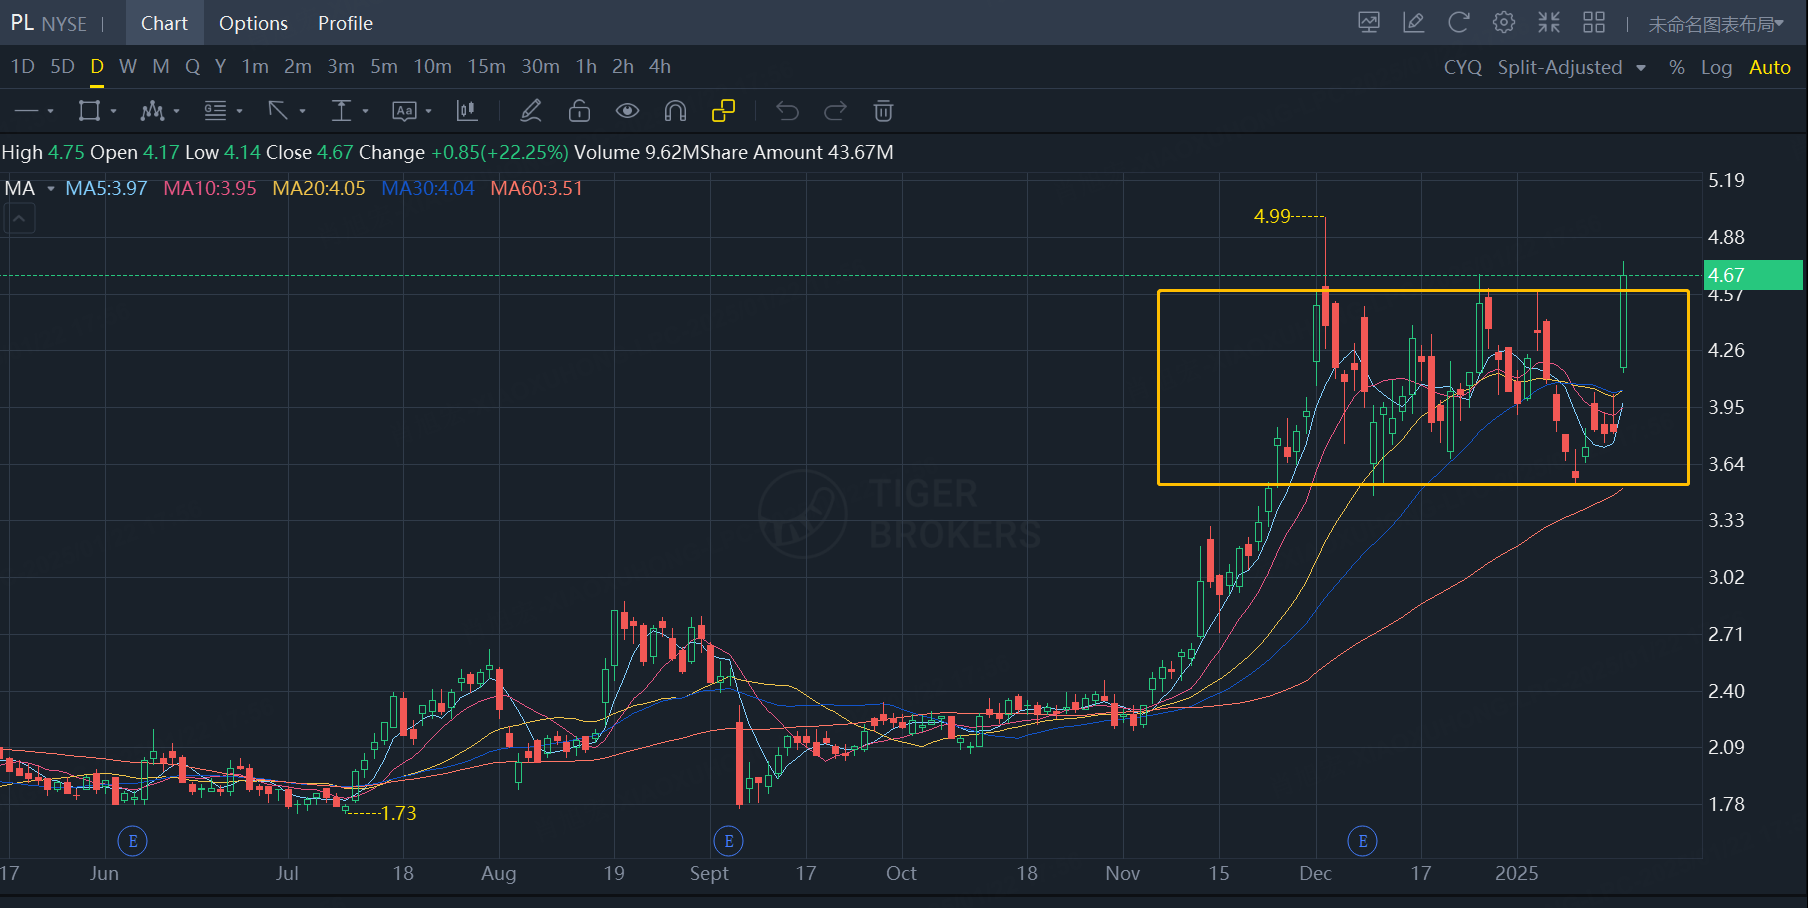This screenshot has width=1808, height=908.
Task: Select the 3m interval
Action: tap(341, 67)
